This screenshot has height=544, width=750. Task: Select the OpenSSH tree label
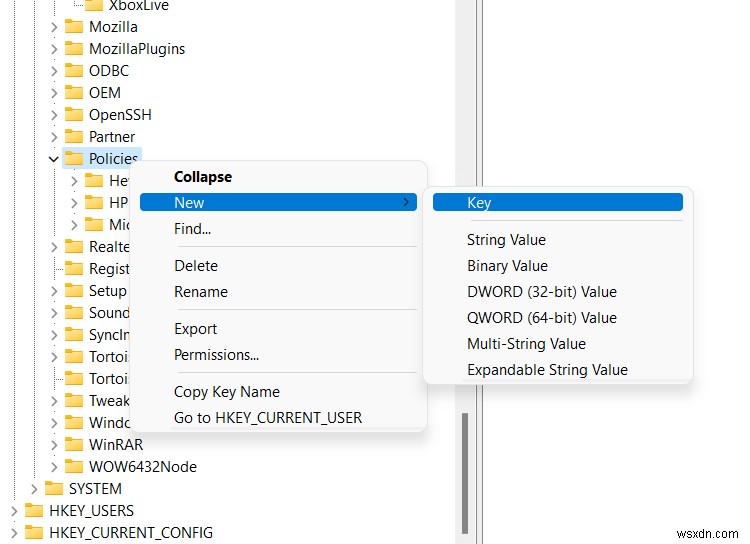click(x=120, y=114)
